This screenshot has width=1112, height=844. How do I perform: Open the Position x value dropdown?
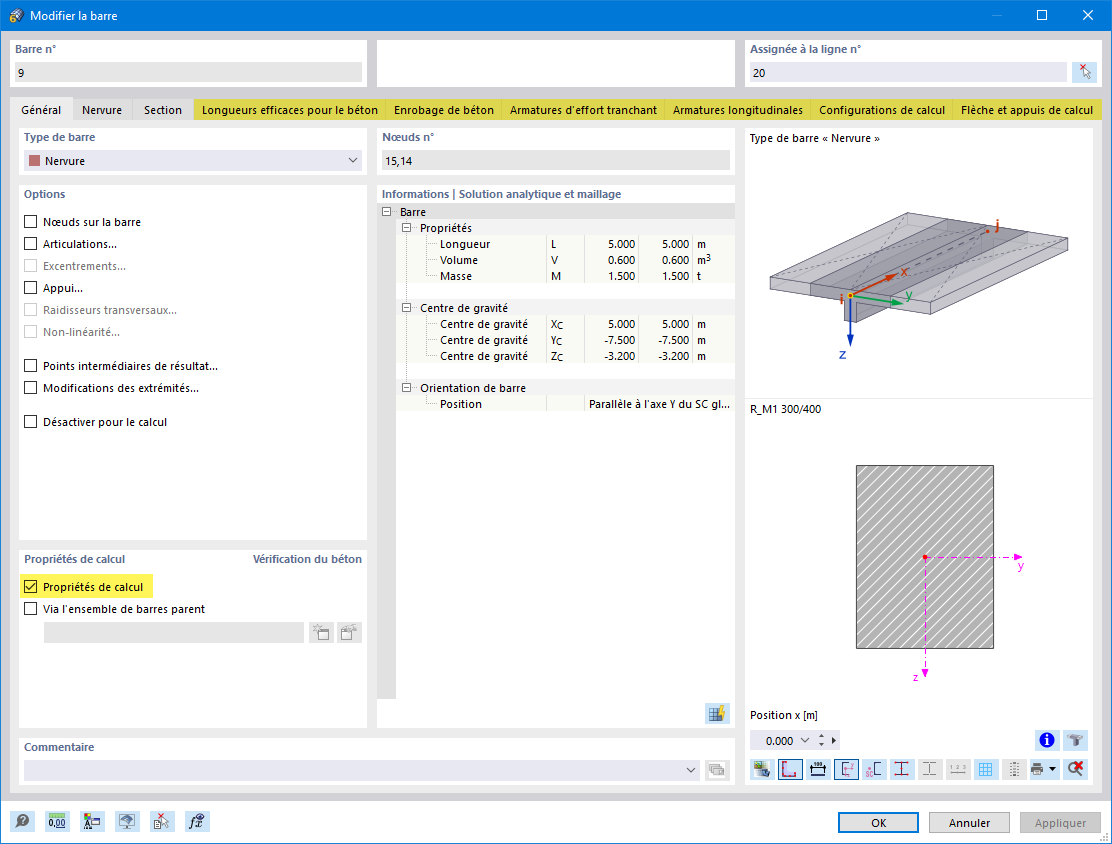[x=805, y=740]
